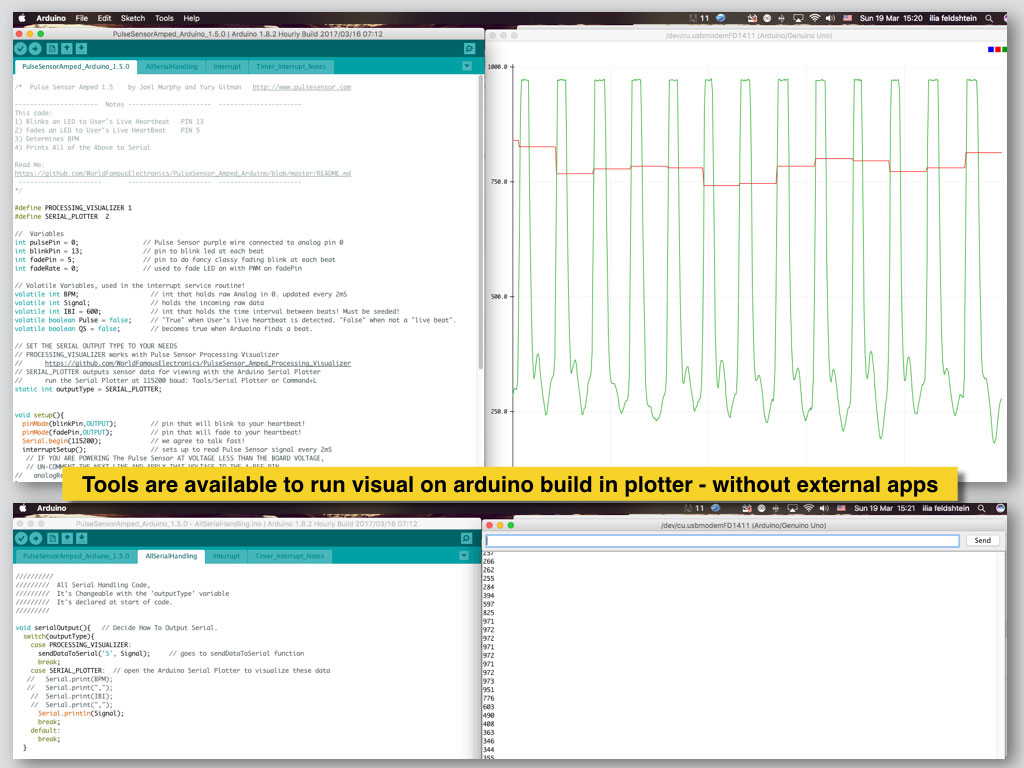Click '#define SERIAL_PLOTTER 2' code line
1024x768 pixels.
pos(62,217)
